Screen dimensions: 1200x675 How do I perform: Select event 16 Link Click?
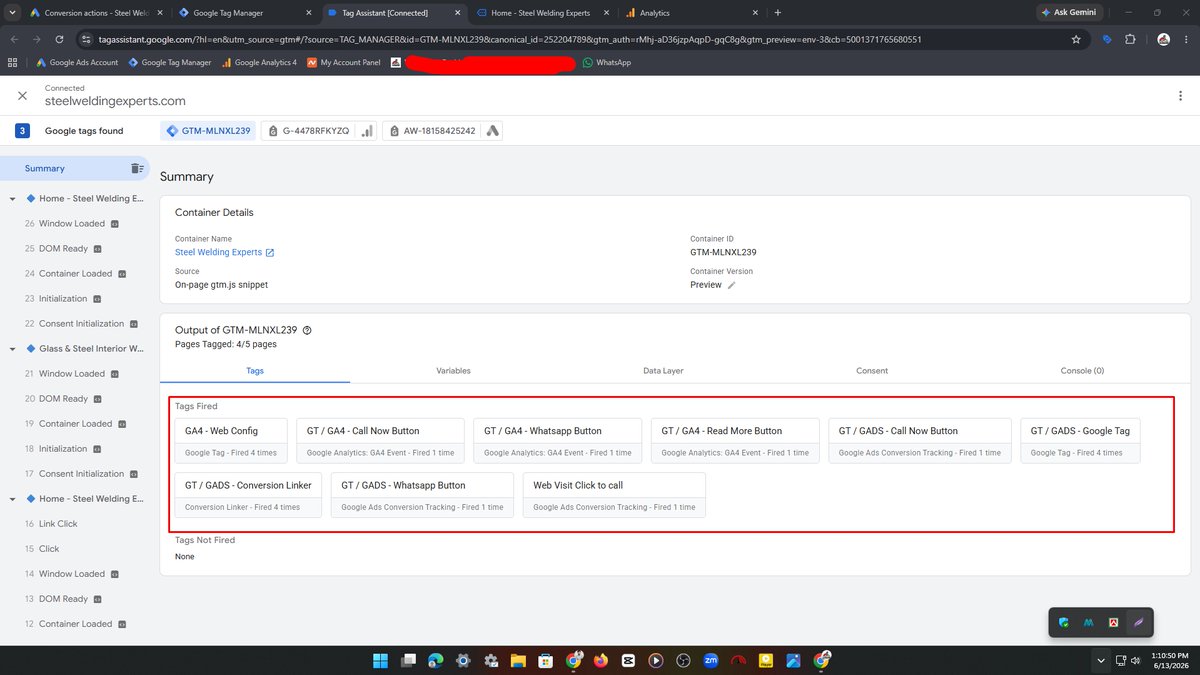(51, 524)
